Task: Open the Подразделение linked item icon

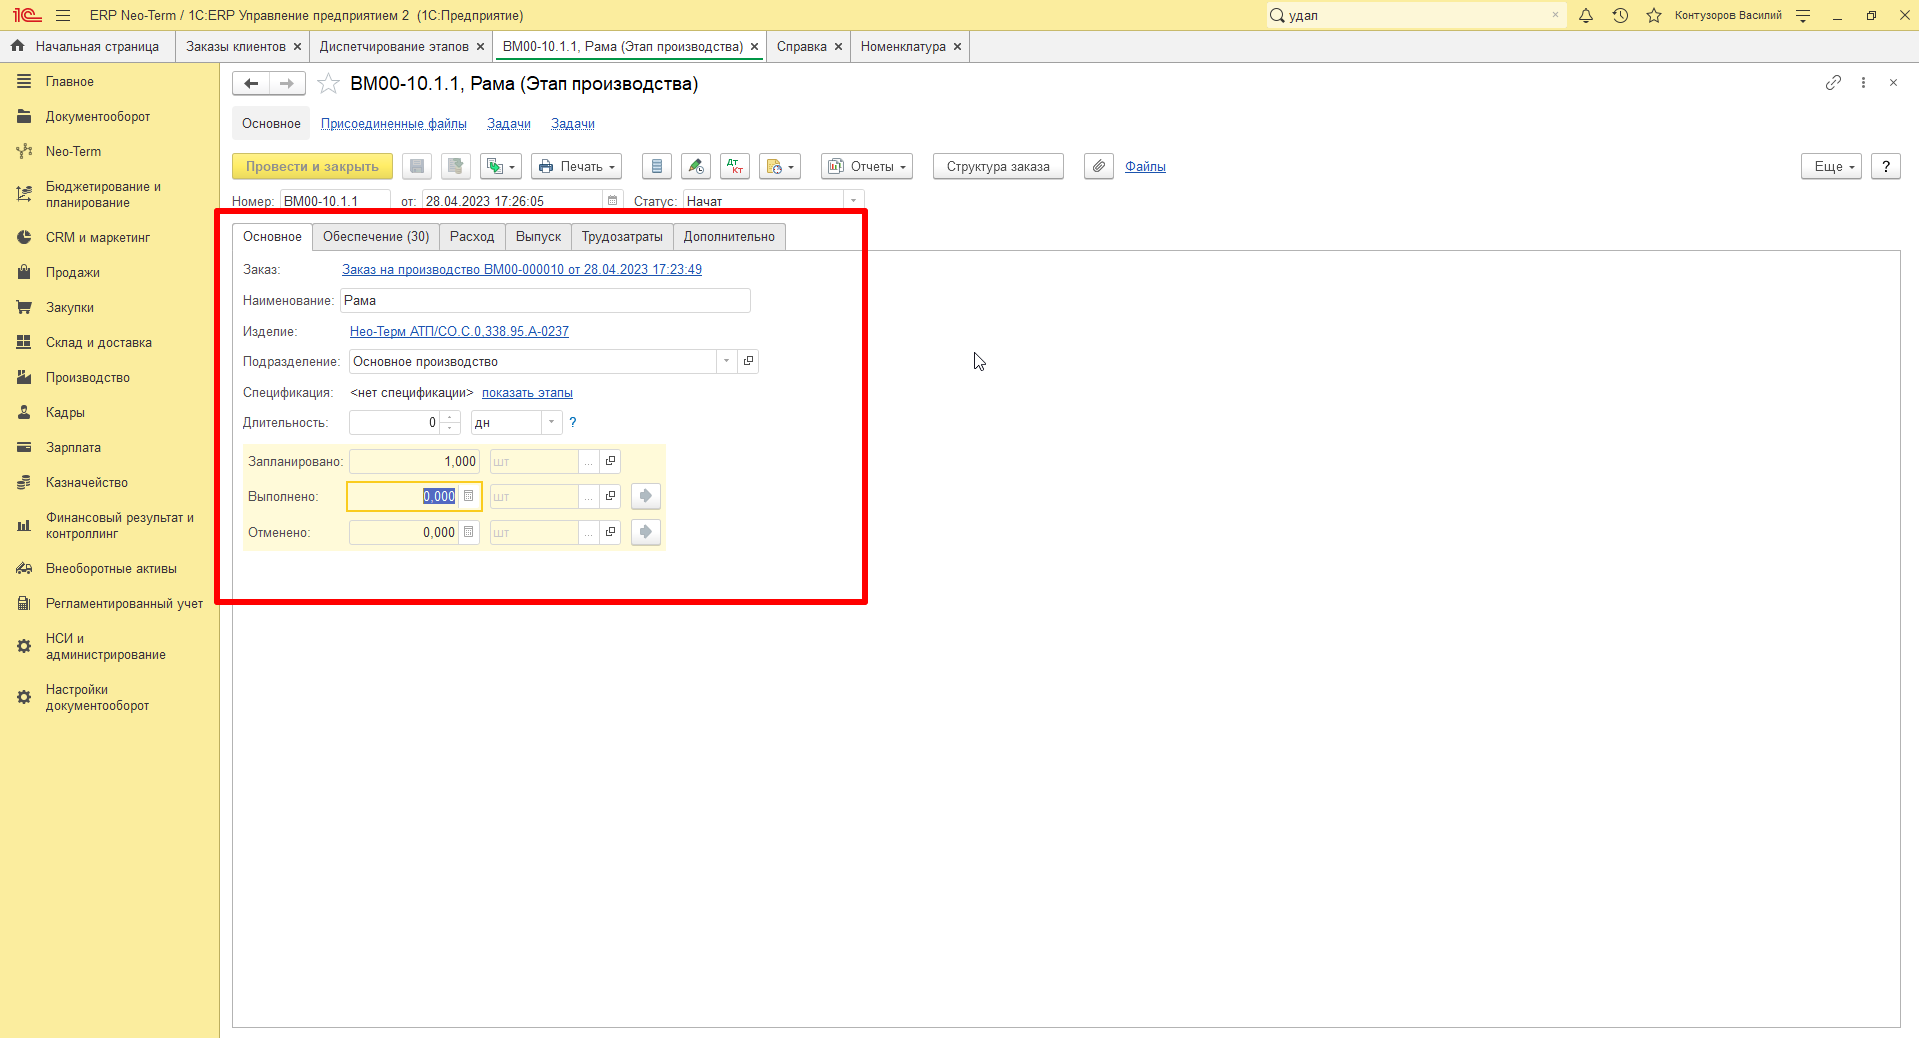Action: (748, 361)
